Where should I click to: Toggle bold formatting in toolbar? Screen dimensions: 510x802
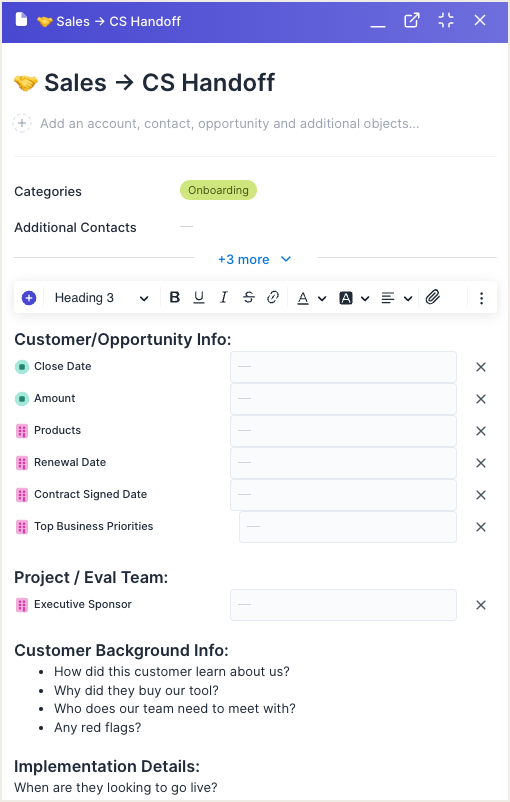[174, 298]
